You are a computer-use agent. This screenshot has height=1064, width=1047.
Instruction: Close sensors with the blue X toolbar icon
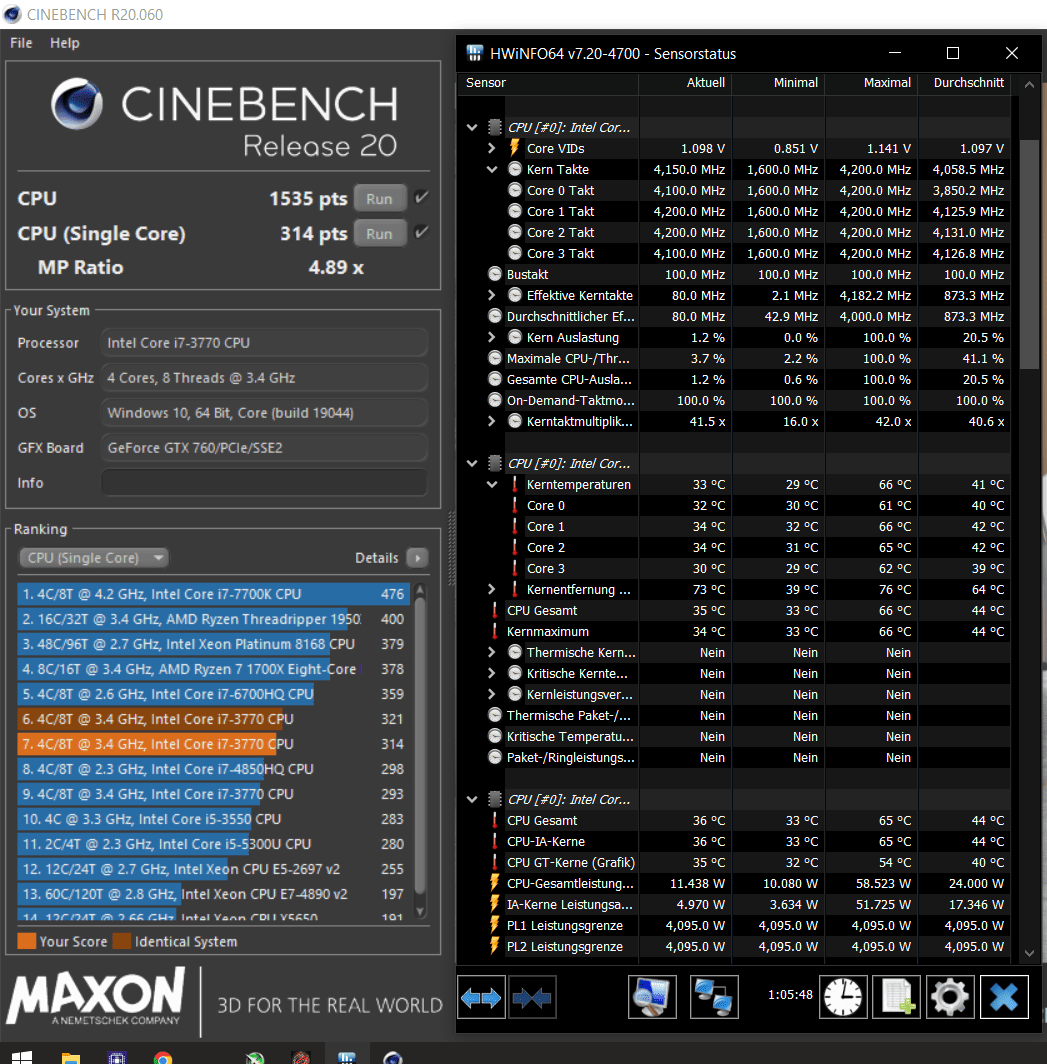(1004, 997)
